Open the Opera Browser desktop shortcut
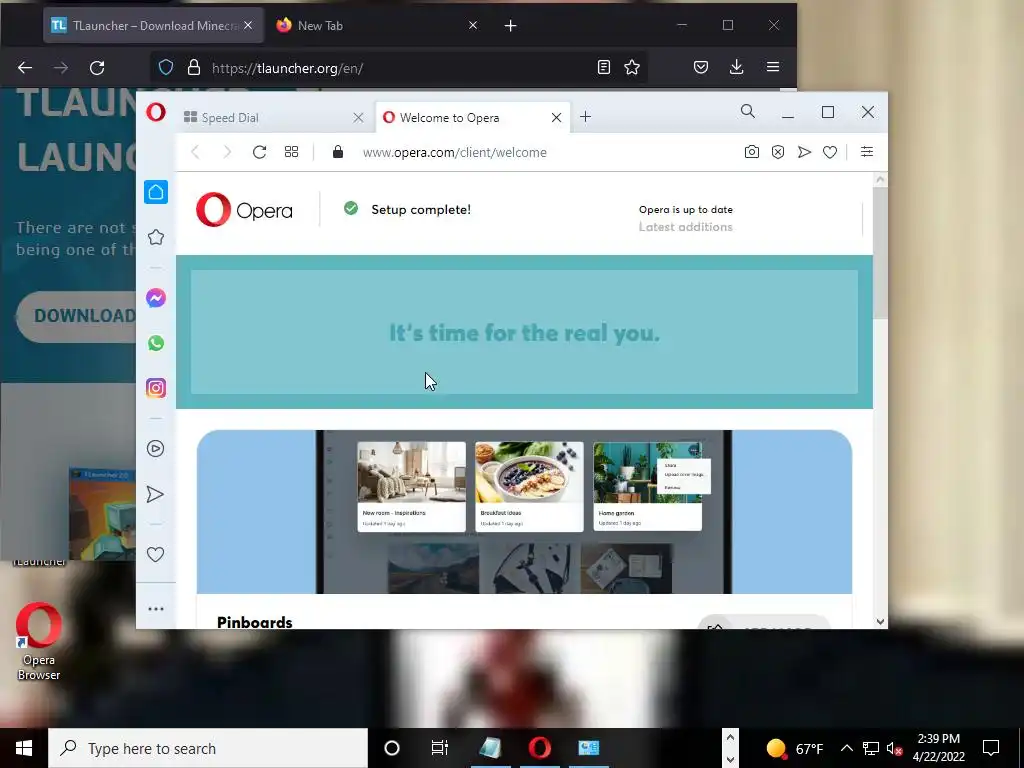Viewport: 1024px width, 768px height. (x=39, y=642)
